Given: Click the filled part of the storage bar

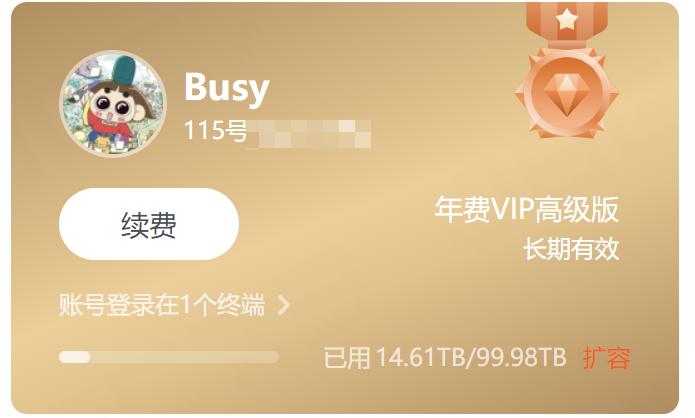Looking at the screenshot, I should click(x=74, y=357).
